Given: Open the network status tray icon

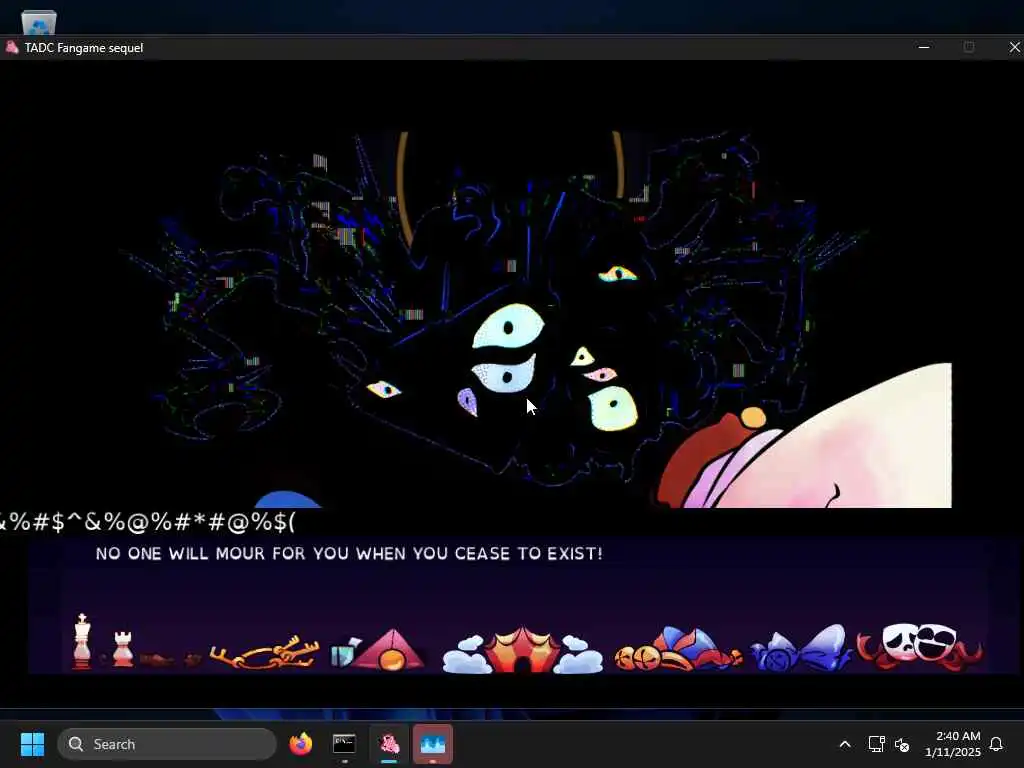Looking at the screenshot, I should point(876,744).
